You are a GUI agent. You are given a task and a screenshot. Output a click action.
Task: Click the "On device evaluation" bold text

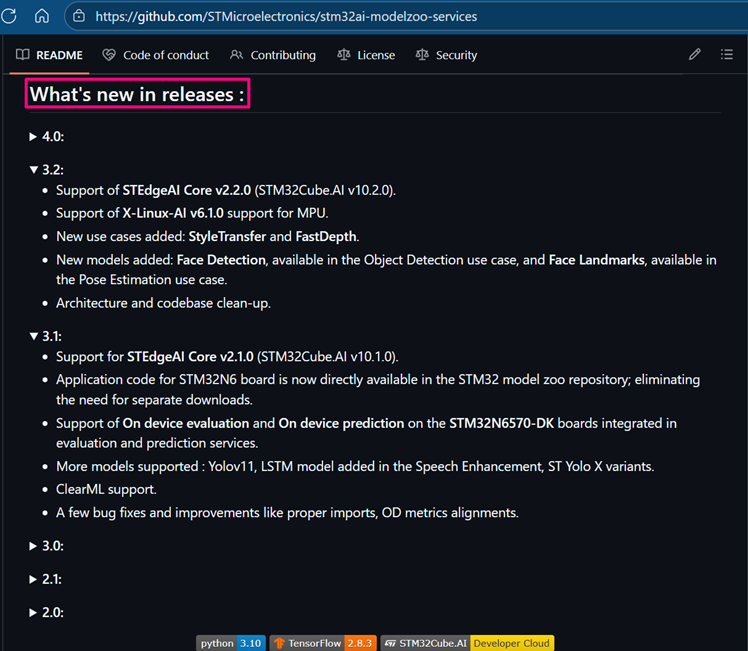(x=186, y=424)
